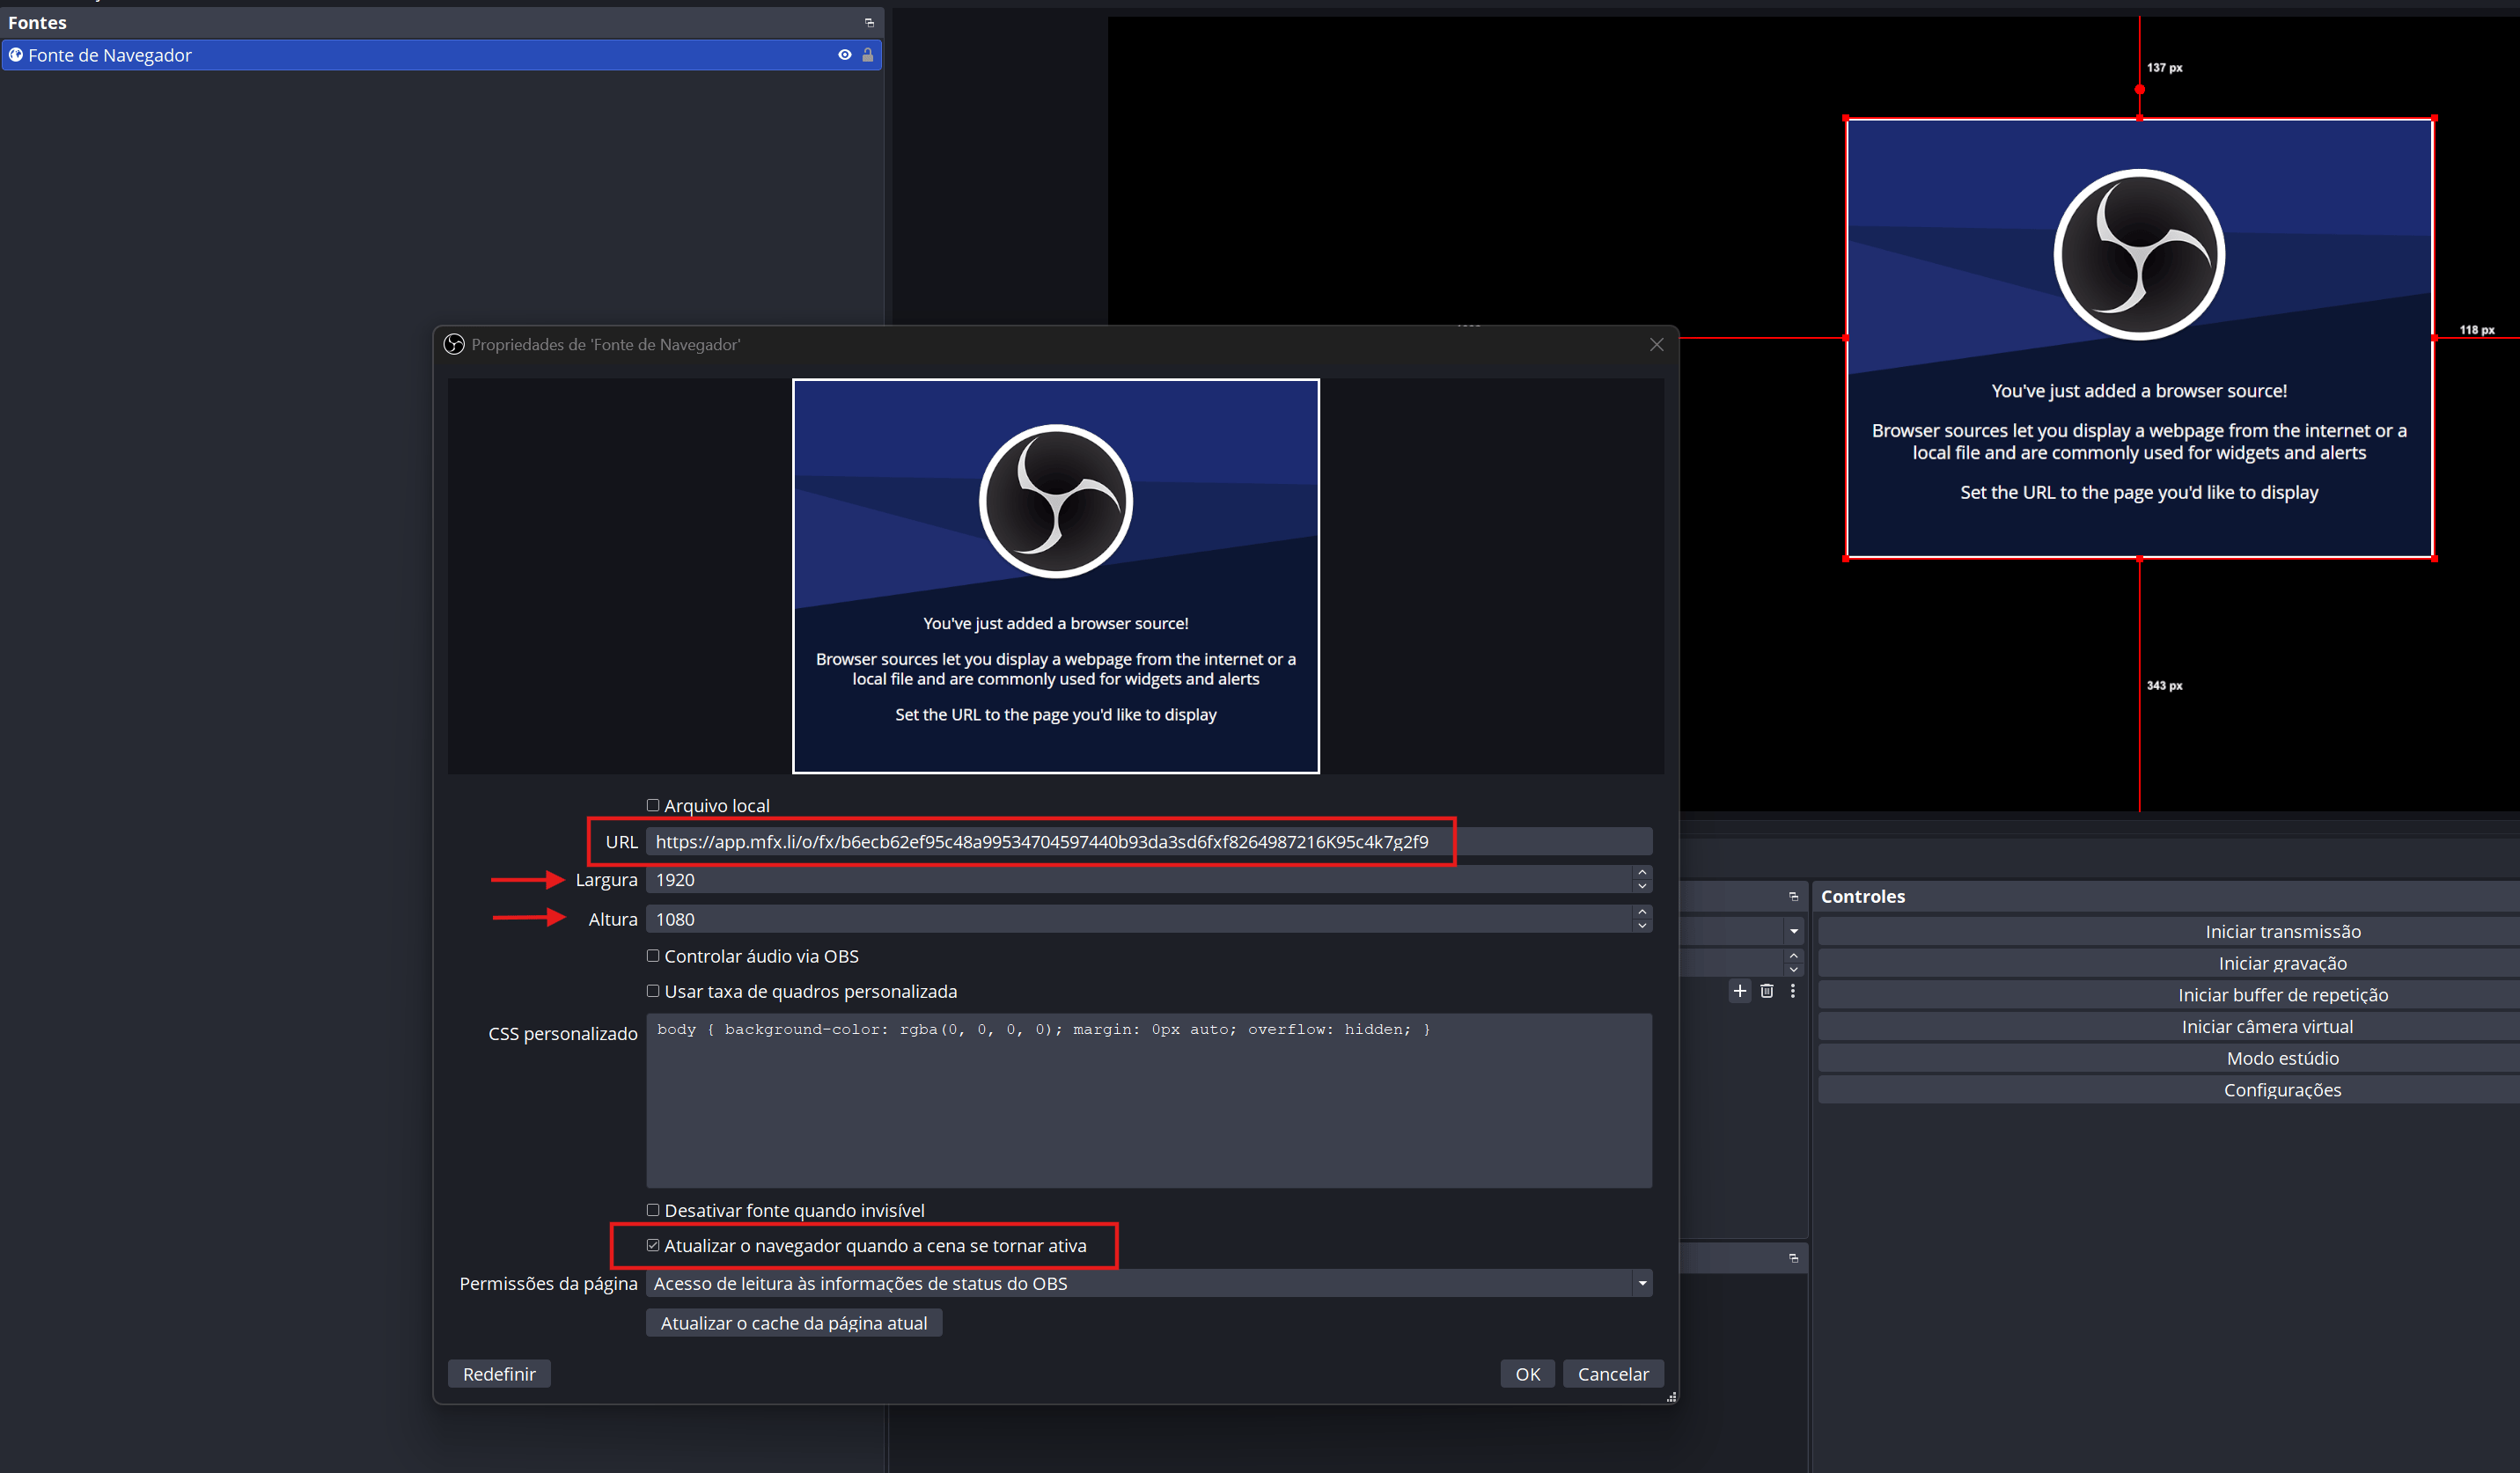Float the dock panel left of Controles
The image size is (2520, 1473).
point(1793,896)
